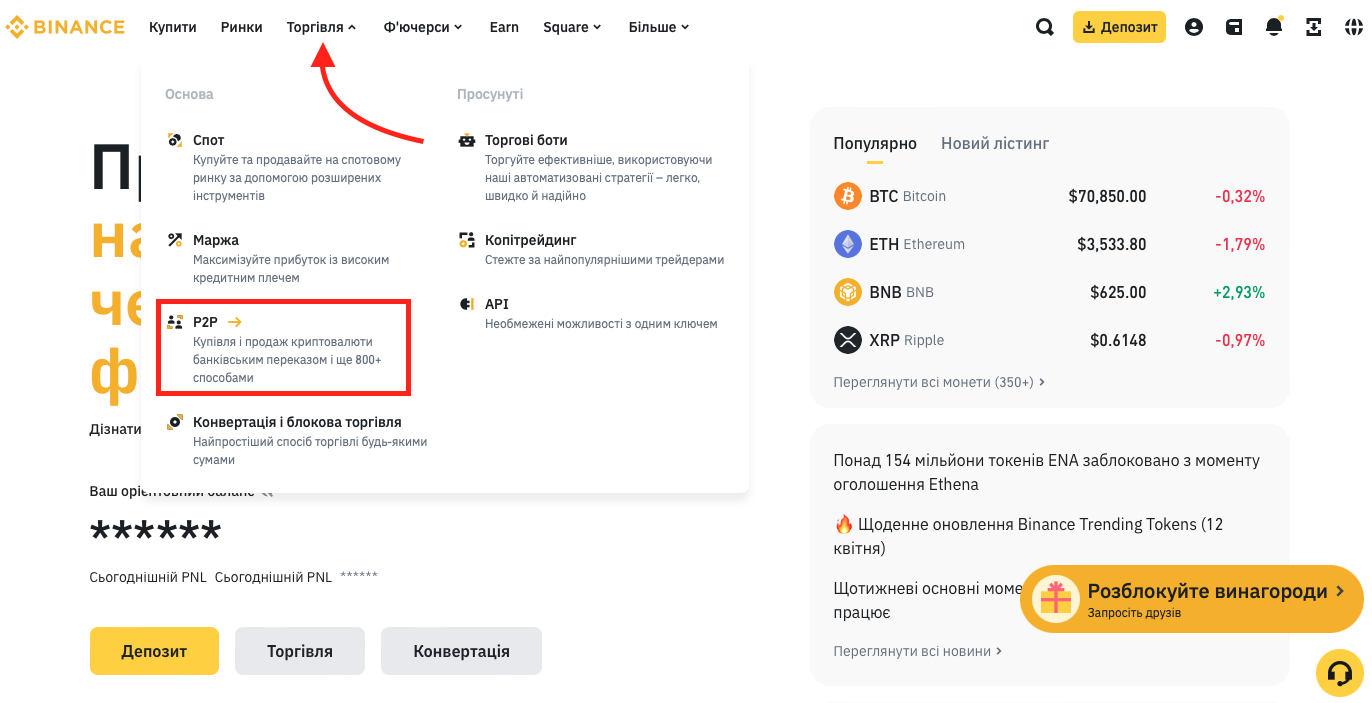Open Переглянути всі монети (350+) link
1372x703 pixels.
tap(939, 382)
